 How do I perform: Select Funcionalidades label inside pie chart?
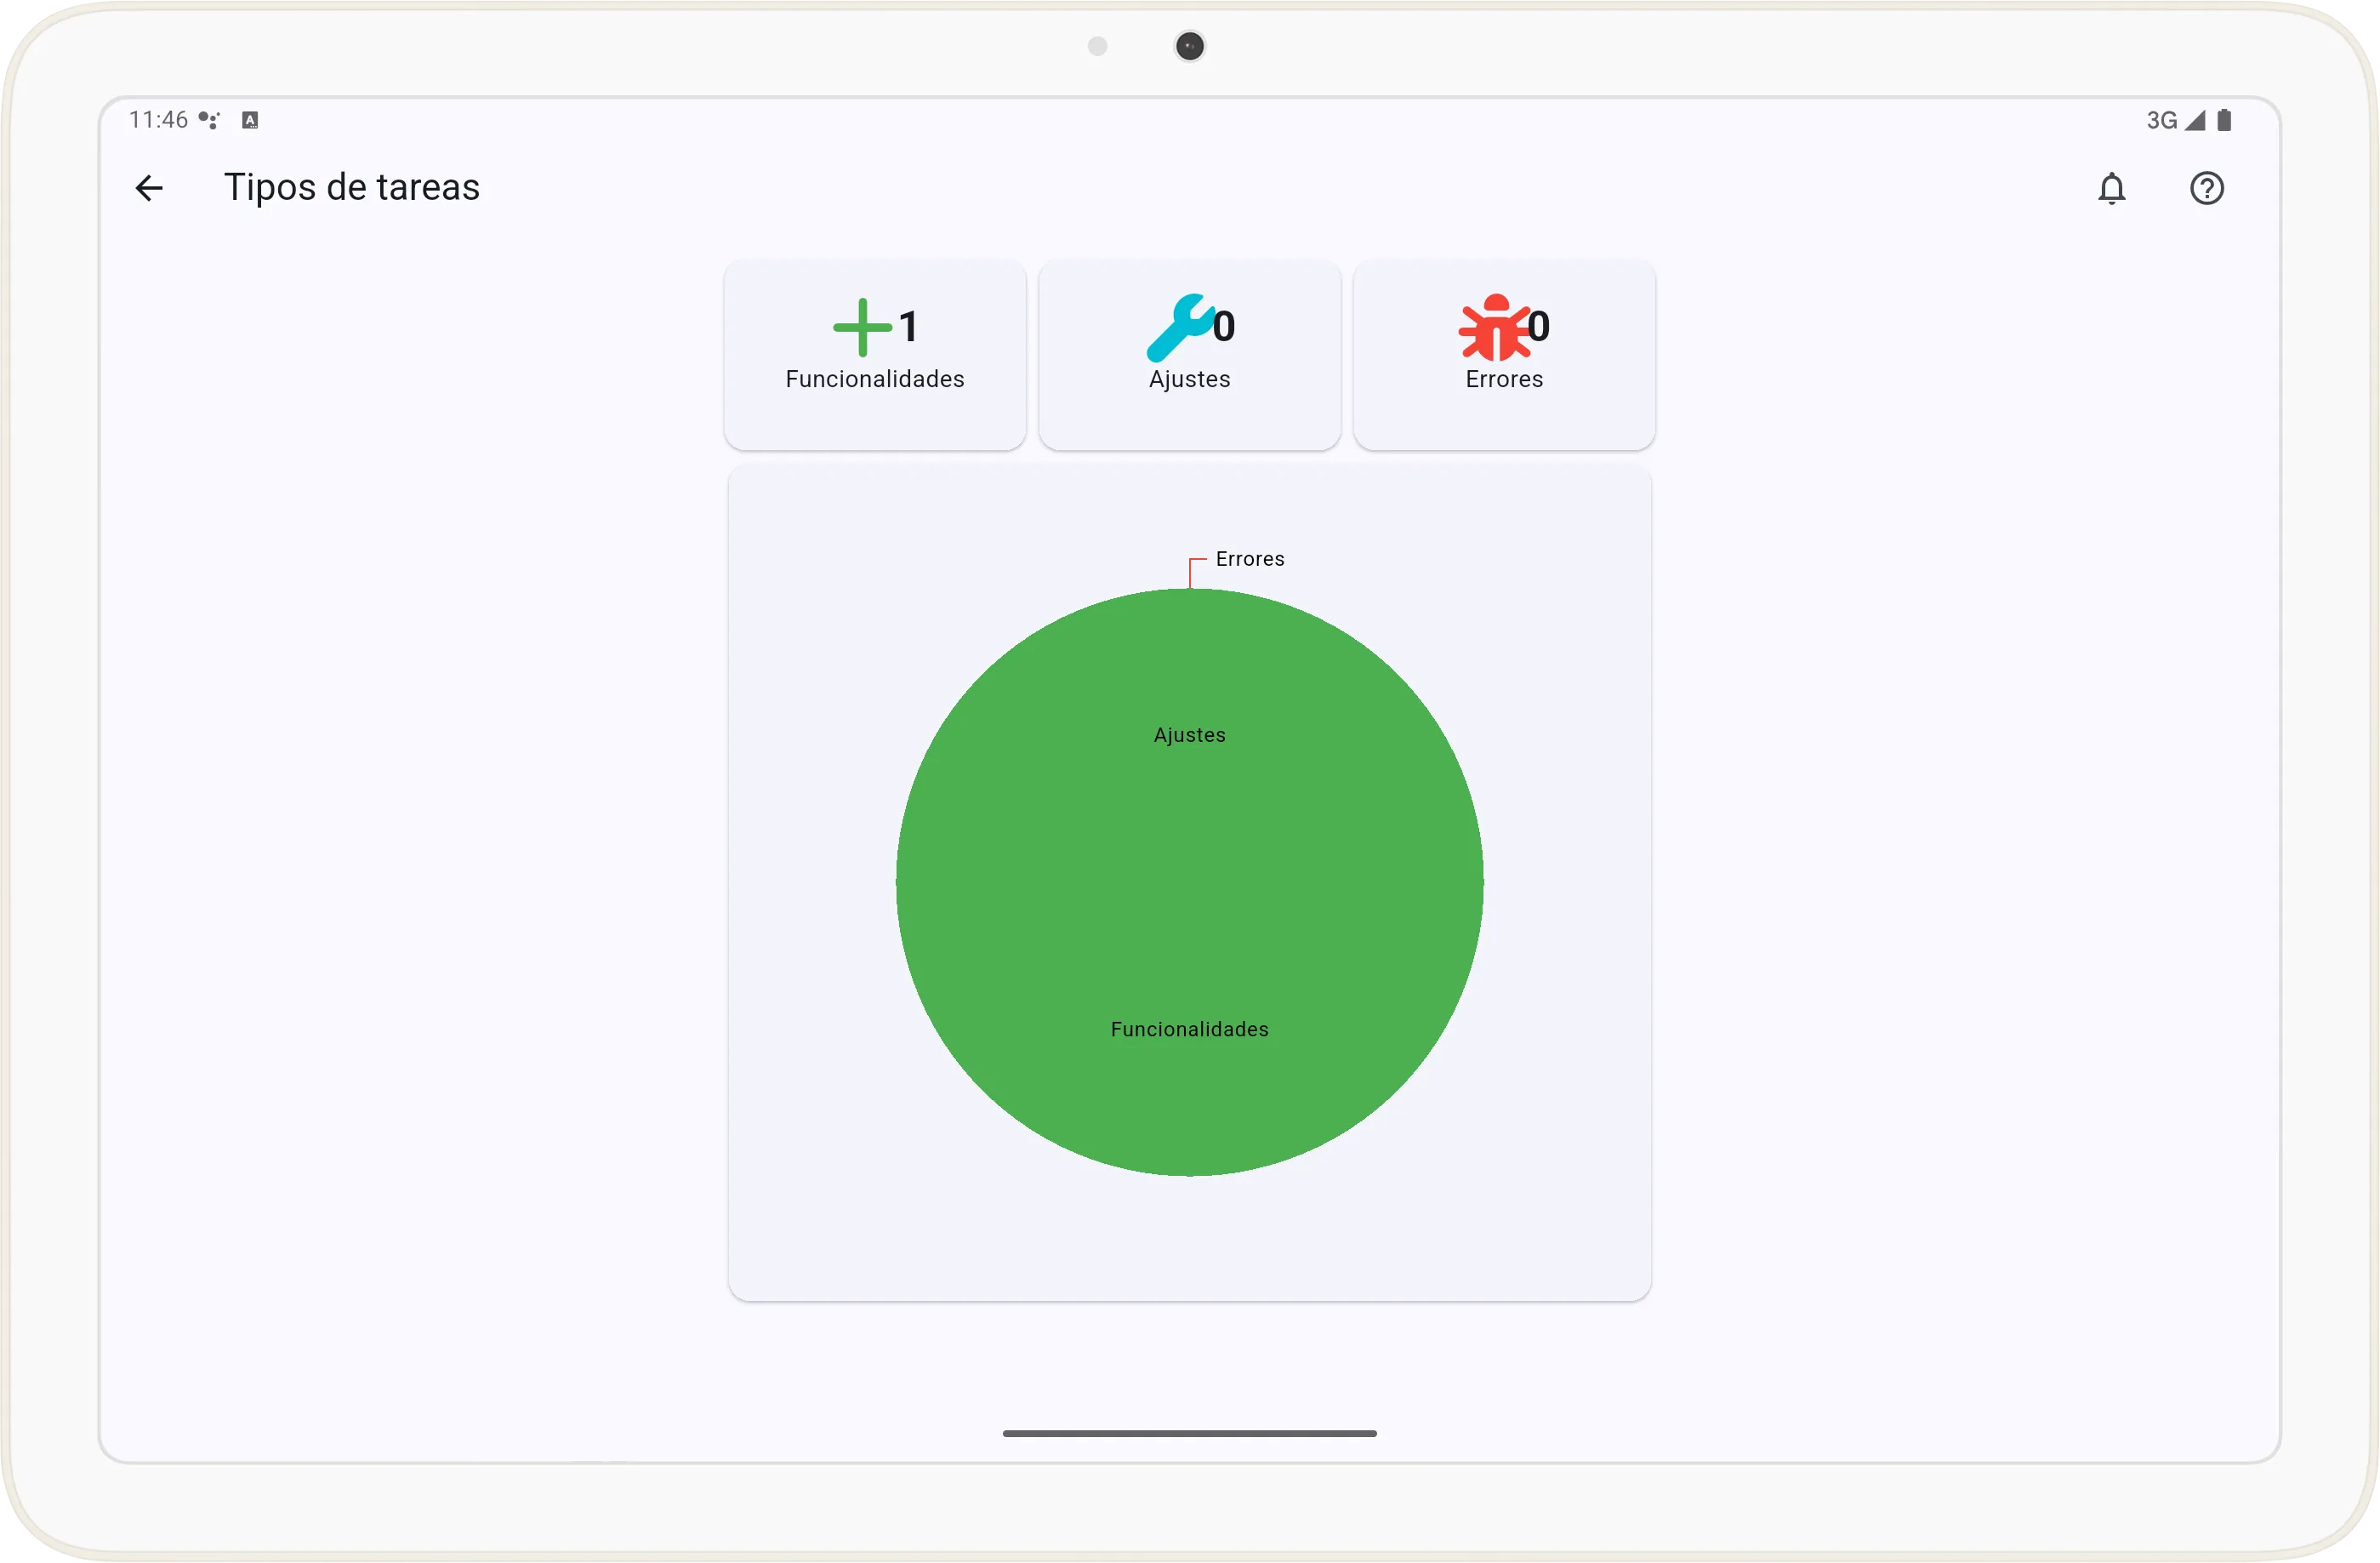tap(1189, 1029)
